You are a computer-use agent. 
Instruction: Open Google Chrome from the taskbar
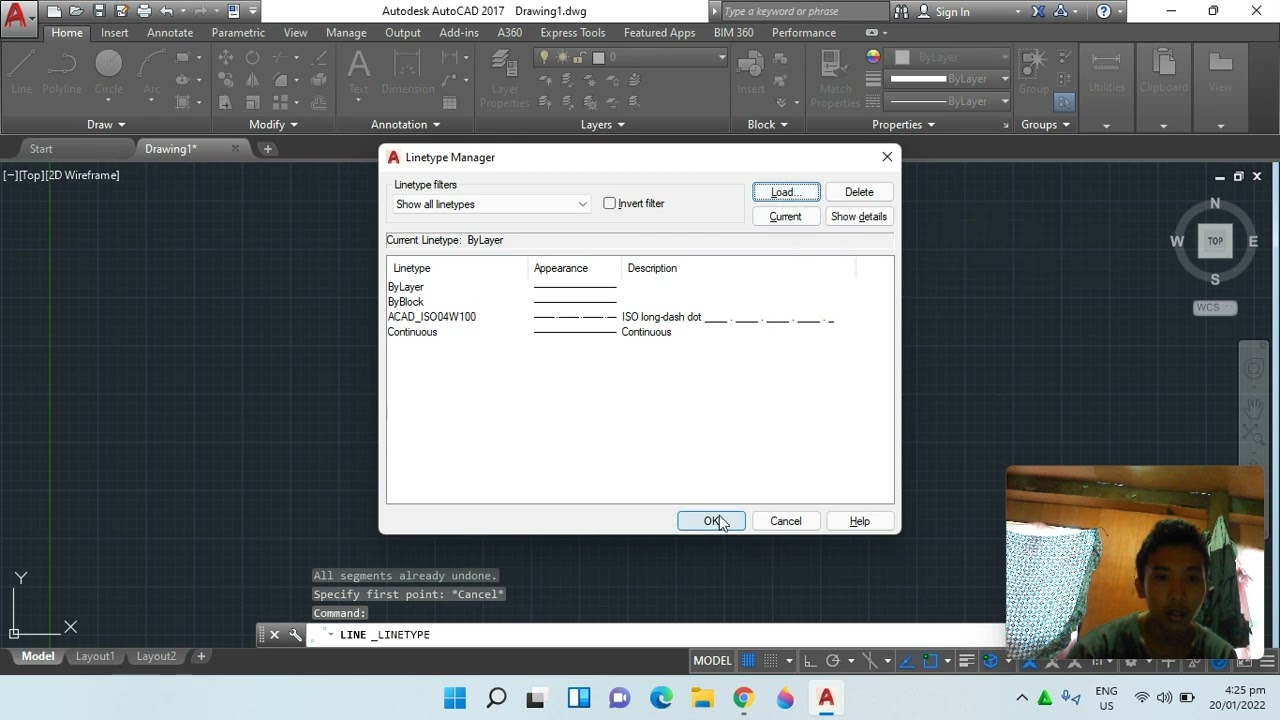point(743,698)
